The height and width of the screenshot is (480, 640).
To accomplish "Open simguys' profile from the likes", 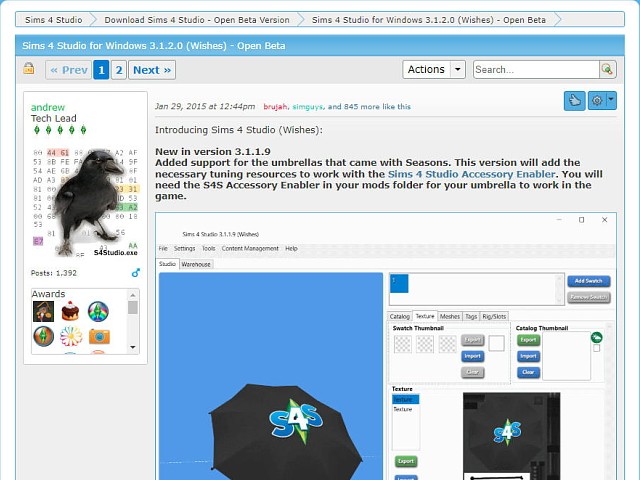I will click(307, 107).
